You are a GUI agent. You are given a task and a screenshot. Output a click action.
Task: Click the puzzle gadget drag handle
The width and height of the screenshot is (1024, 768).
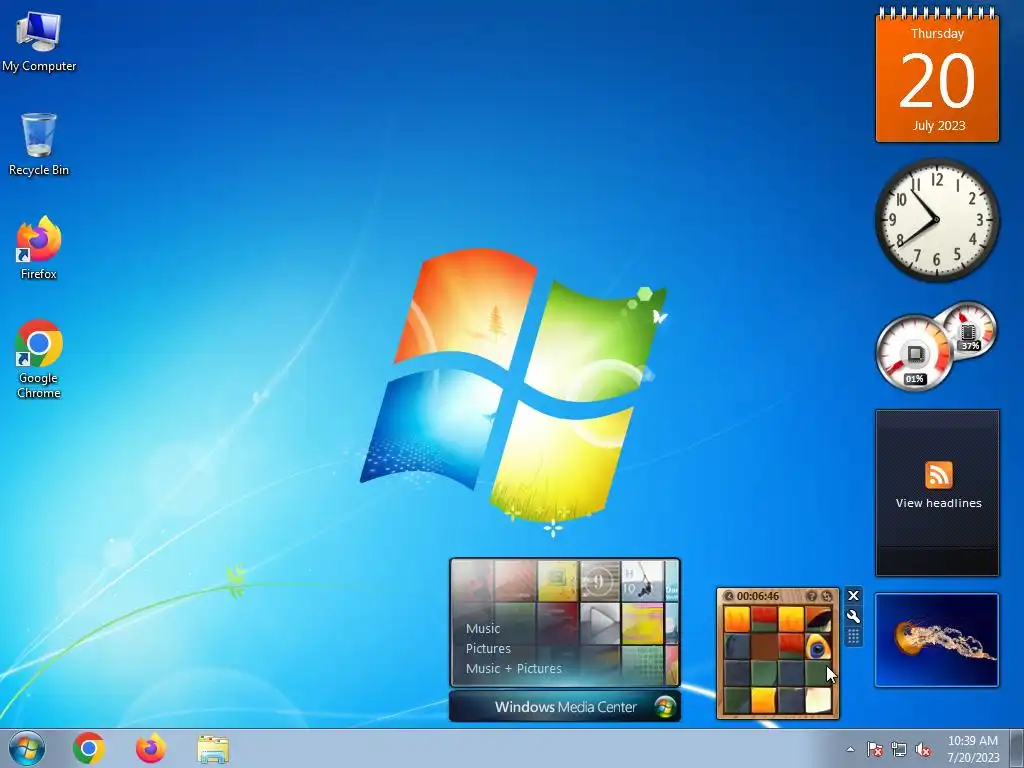point(853,637)
